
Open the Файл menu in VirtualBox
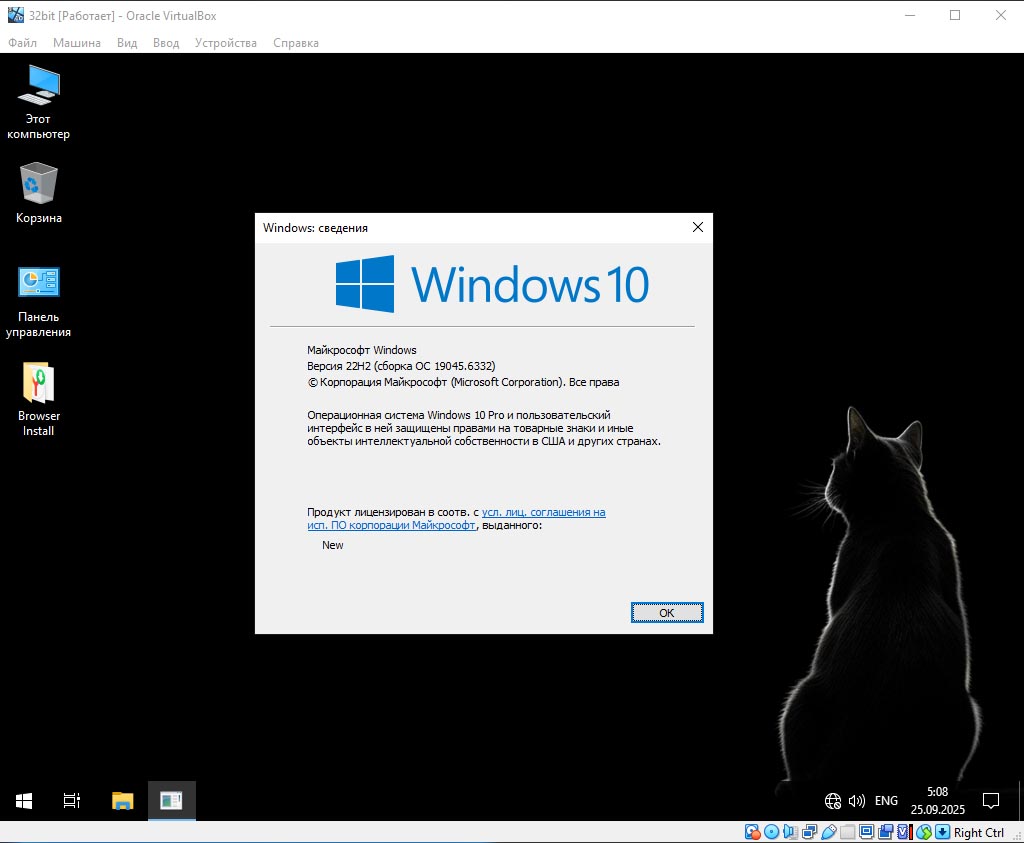click(22, 43)
